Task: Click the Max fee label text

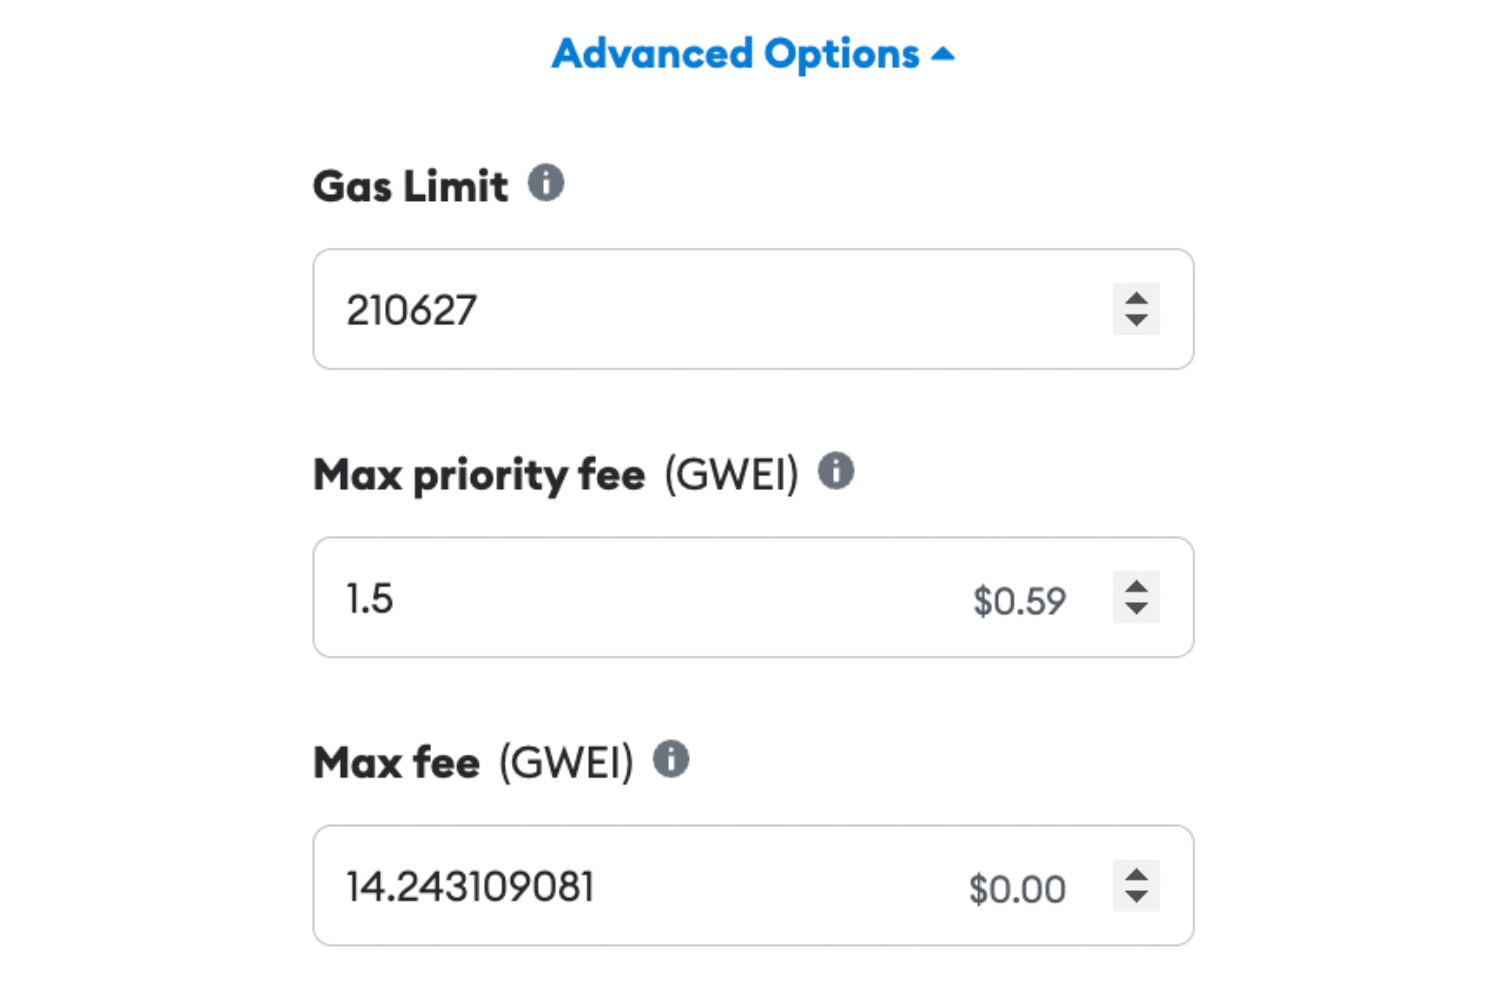Action: (397, 763)
